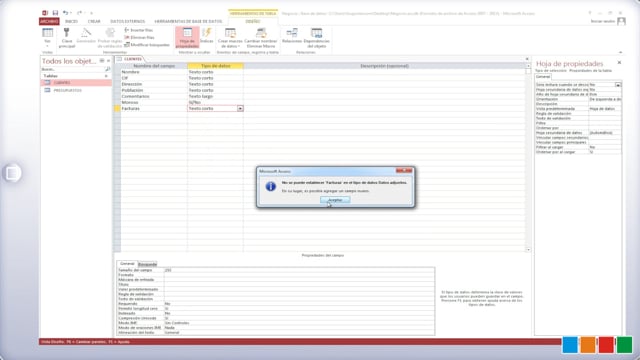Click the Generador ribbon icon
The image size is (640, 360).
pos(86,36)
